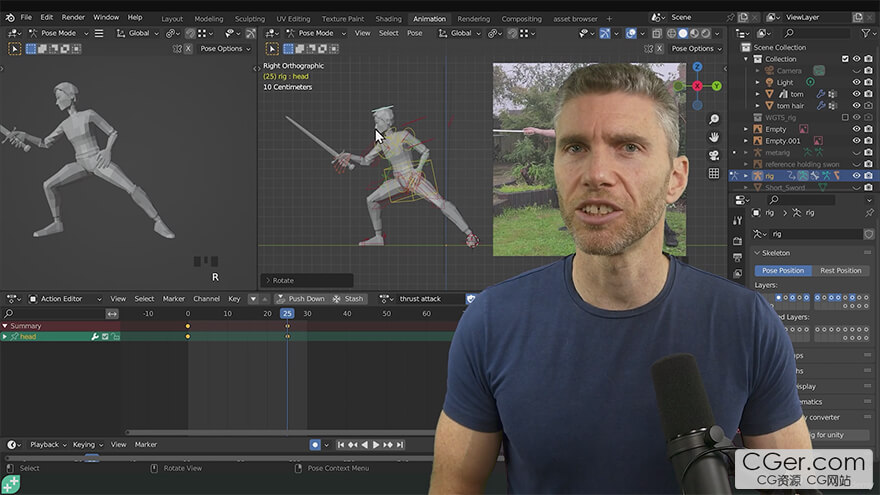Open Pose menu in viewport header
This screenshot has width=880, height=495.
pos(415,34)
